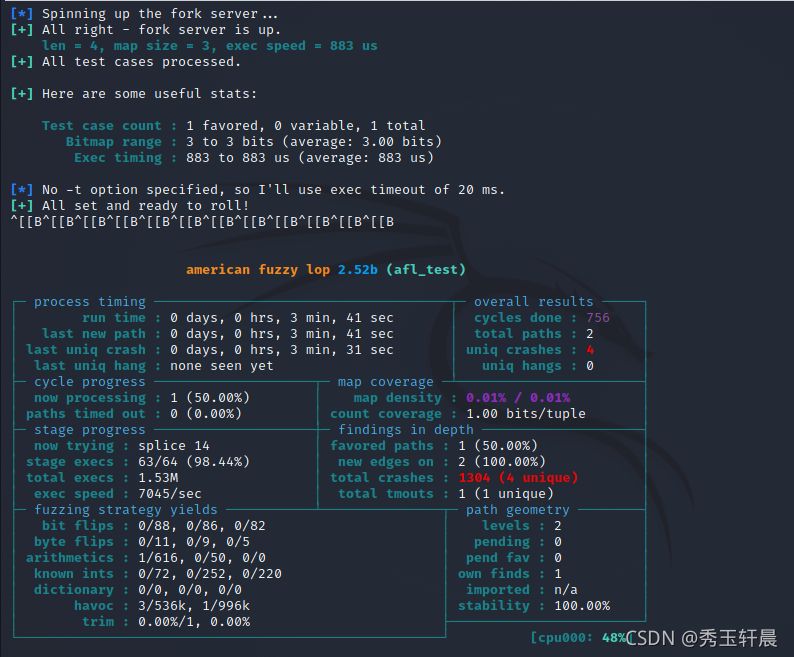Select total crashes '1304 (4 unique)'
Viewport: 794px width, 657px height.
518,478
